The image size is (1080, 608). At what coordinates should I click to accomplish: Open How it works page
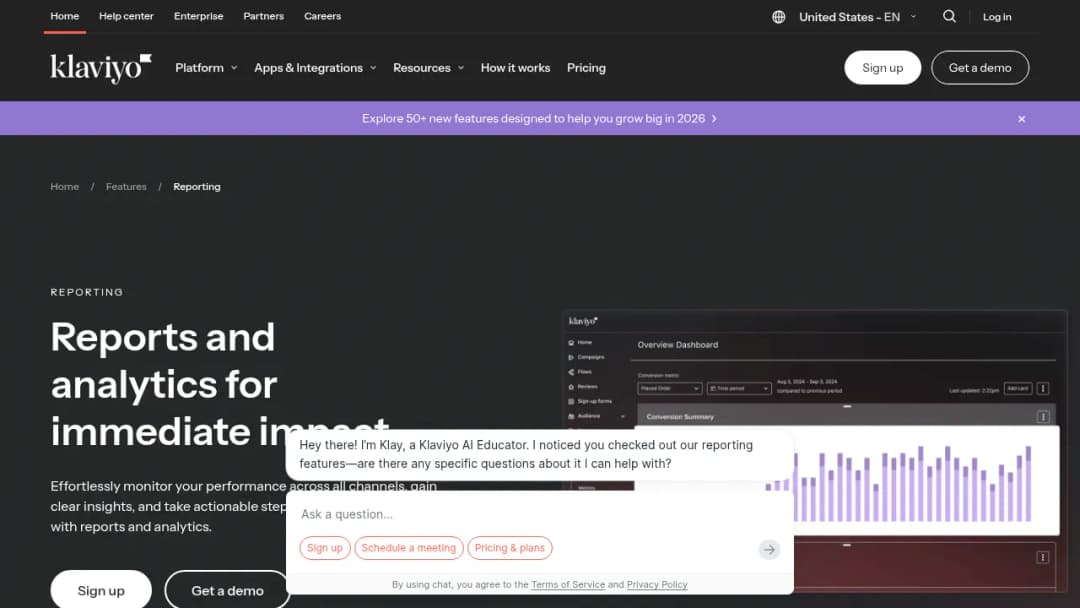point(515,68)
